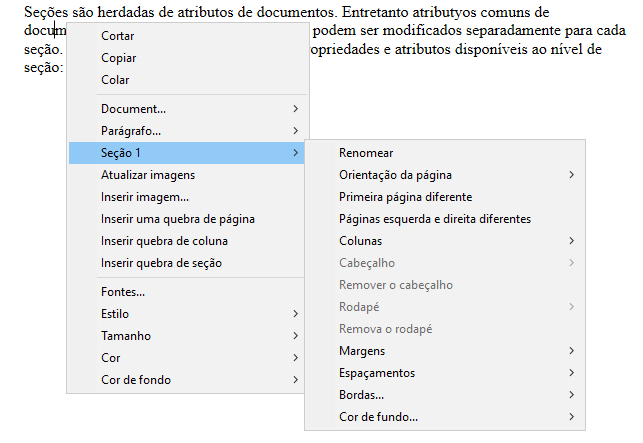Open the Fontes... dialog entry
This screenshot has width=643, height=443.
(x=123, y=292)
